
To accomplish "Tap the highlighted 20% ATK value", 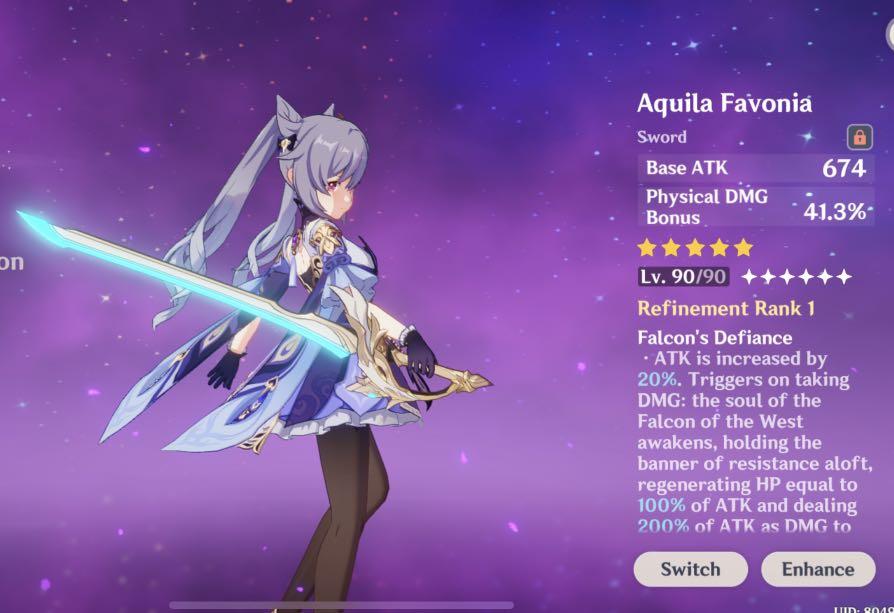I will coord(657,379).
